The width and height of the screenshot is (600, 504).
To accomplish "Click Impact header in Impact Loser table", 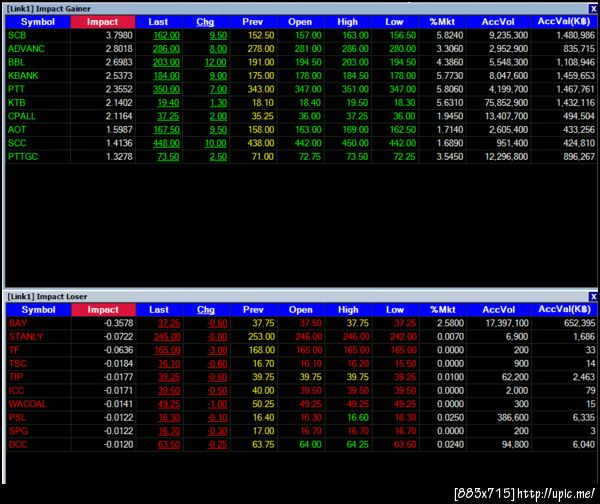I will [103, 310].
